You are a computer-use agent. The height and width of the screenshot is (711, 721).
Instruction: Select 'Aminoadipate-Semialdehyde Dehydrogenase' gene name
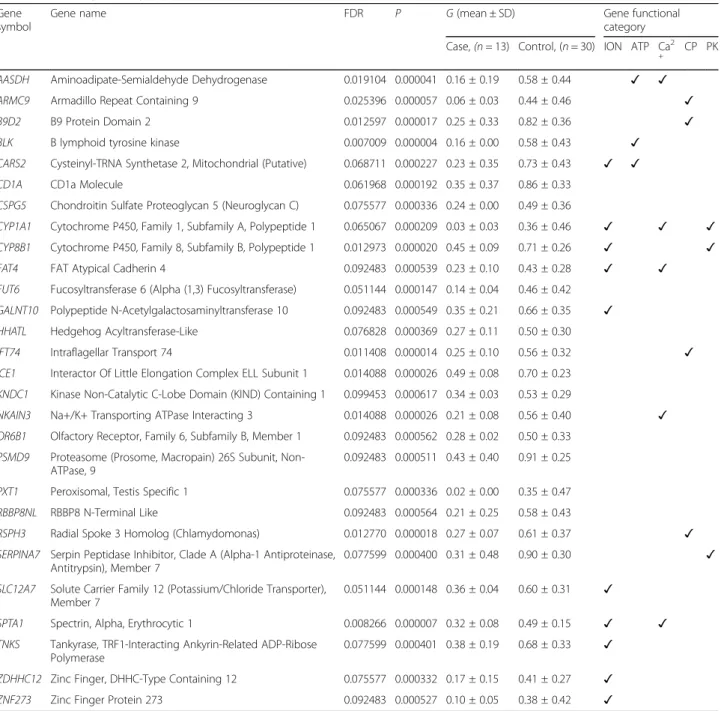click(159, 80)
